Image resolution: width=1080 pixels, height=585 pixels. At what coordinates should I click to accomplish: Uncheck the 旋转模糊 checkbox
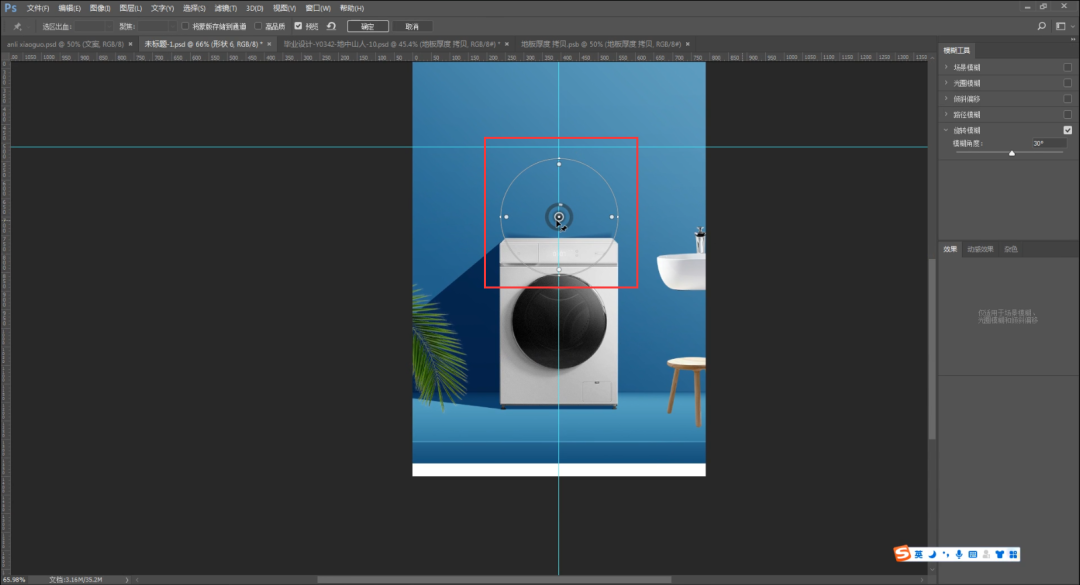[x=1067, y=130]
